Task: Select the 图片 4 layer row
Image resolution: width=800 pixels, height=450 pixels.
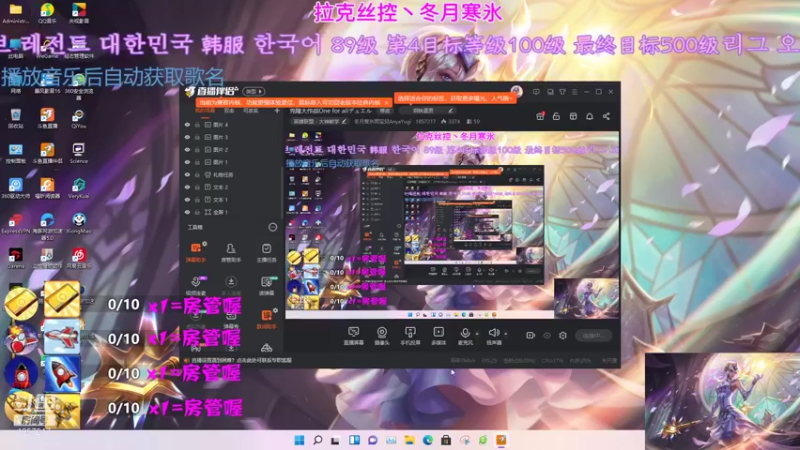Action: 231,124
